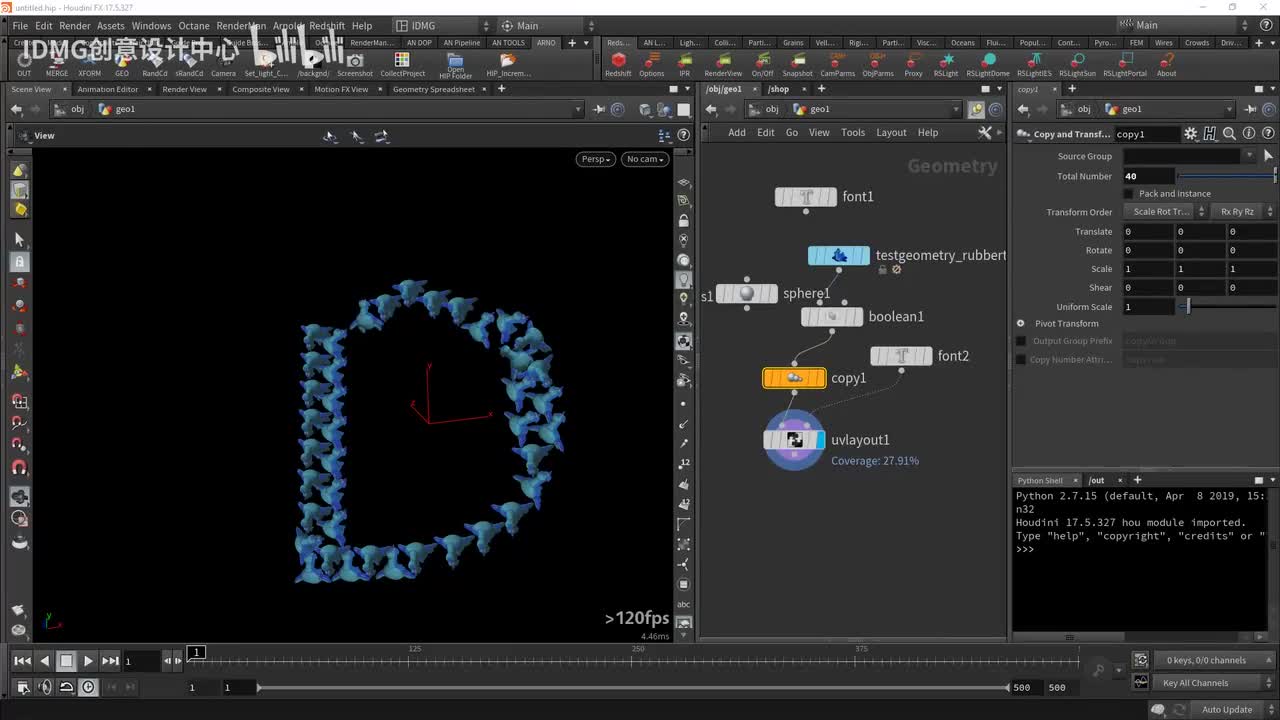Click the Auto Update button
The height and width of the screenshot is (720, 1280).
1226,710
